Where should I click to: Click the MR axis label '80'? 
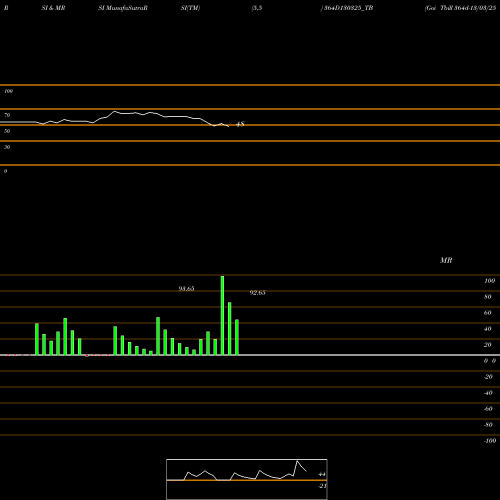[x=488, y=297]
